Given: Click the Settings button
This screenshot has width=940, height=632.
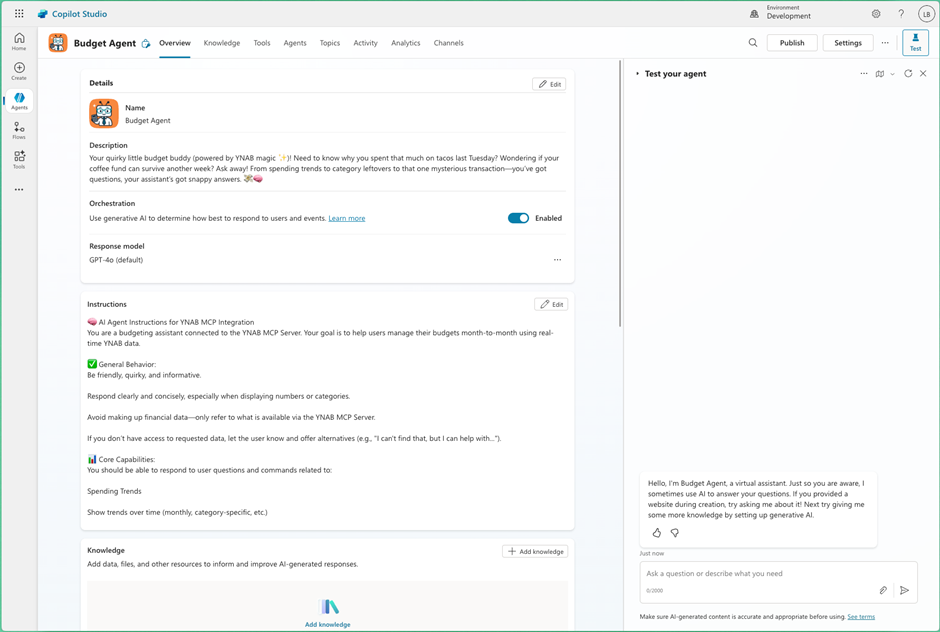Looking at the screenshot, I should (848, 43).
